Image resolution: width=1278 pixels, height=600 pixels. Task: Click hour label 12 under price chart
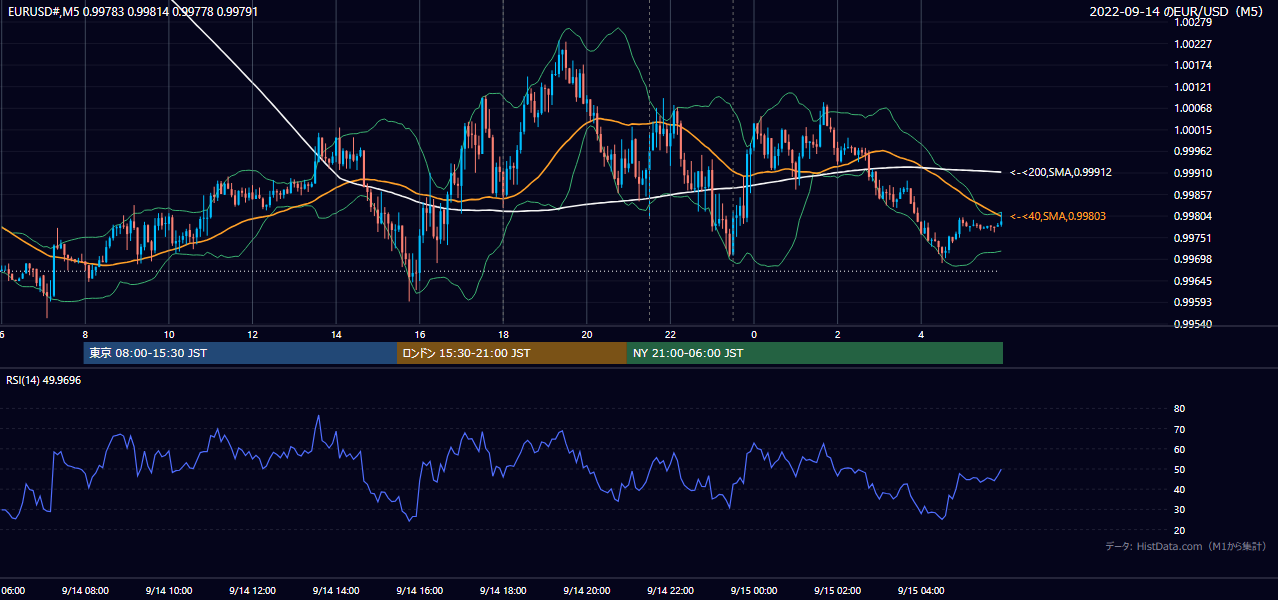click(x=252, y=334)
